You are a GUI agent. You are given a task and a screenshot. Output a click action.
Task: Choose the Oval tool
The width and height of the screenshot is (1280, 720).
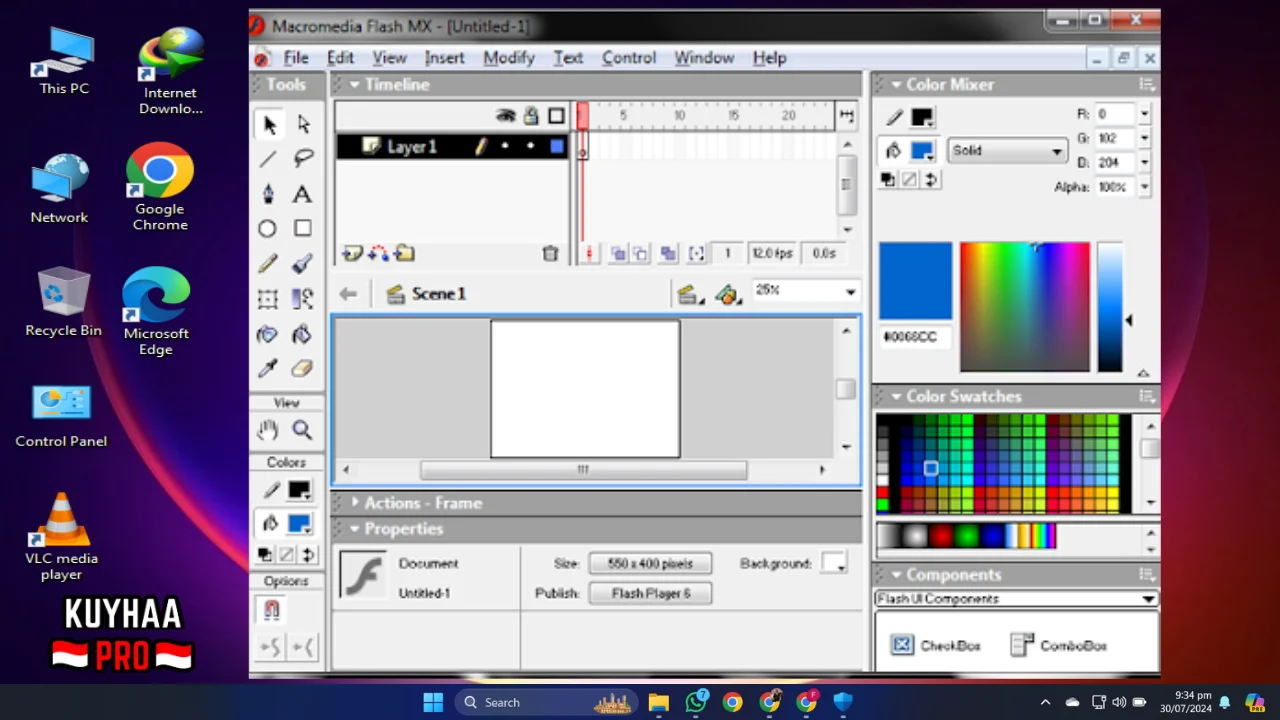tap(268, 229)
